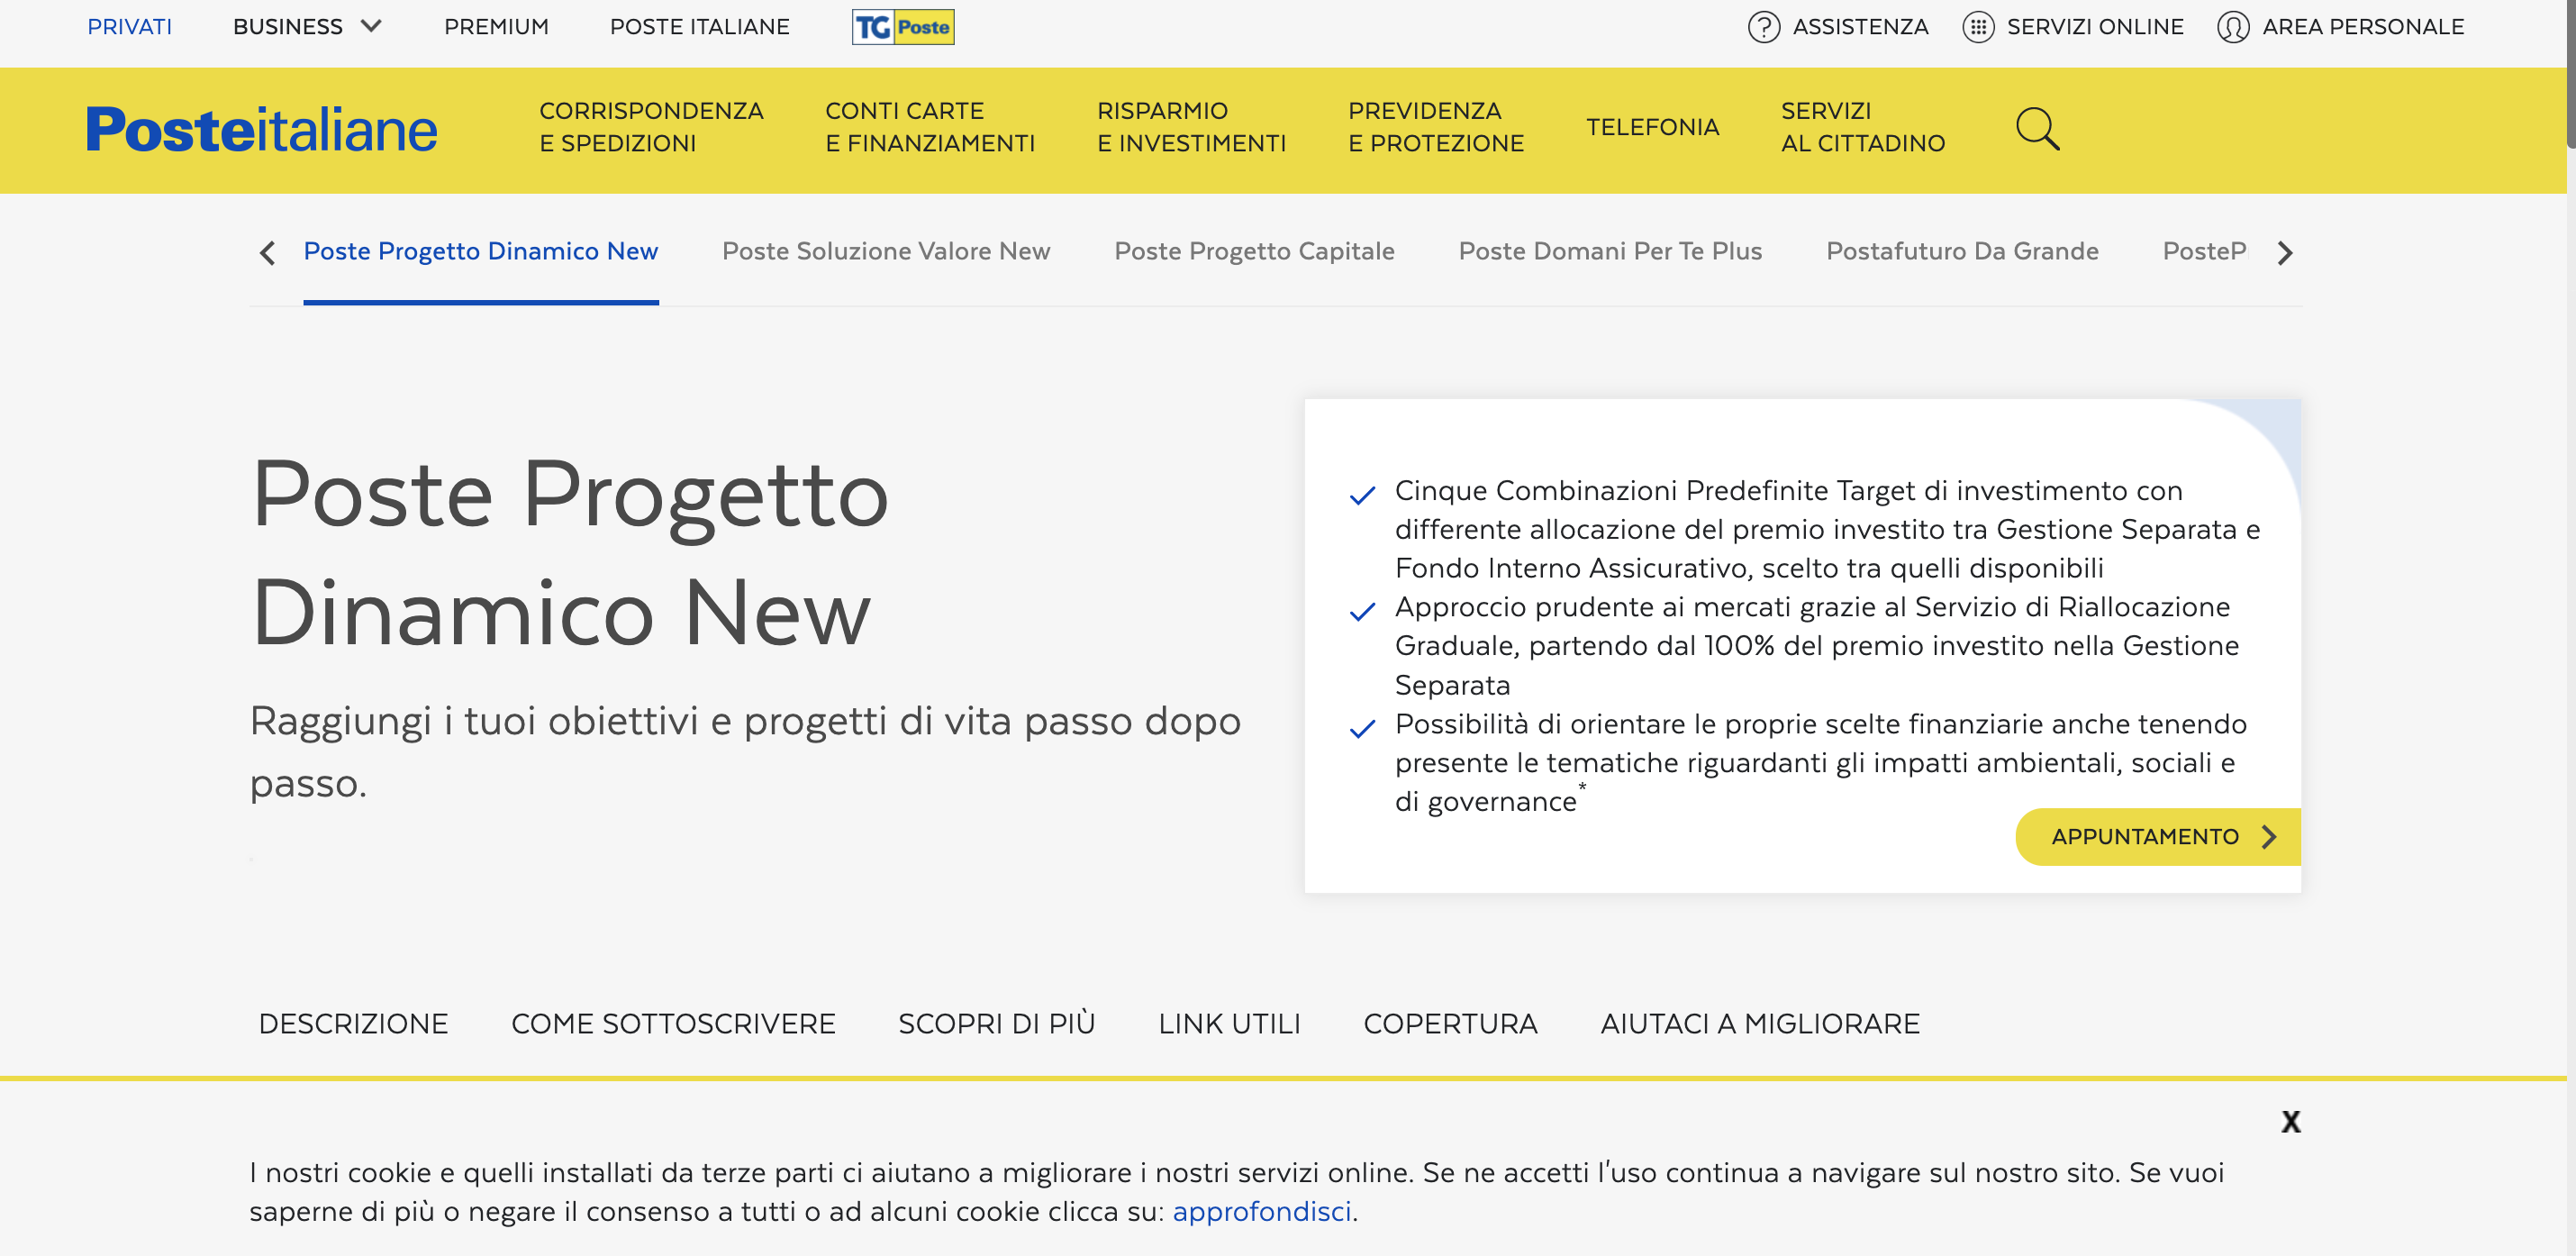Viewport: 2576px width, 1256px height.
Task: Jump to Scopri di Più section
Action: click(996, 1024)
